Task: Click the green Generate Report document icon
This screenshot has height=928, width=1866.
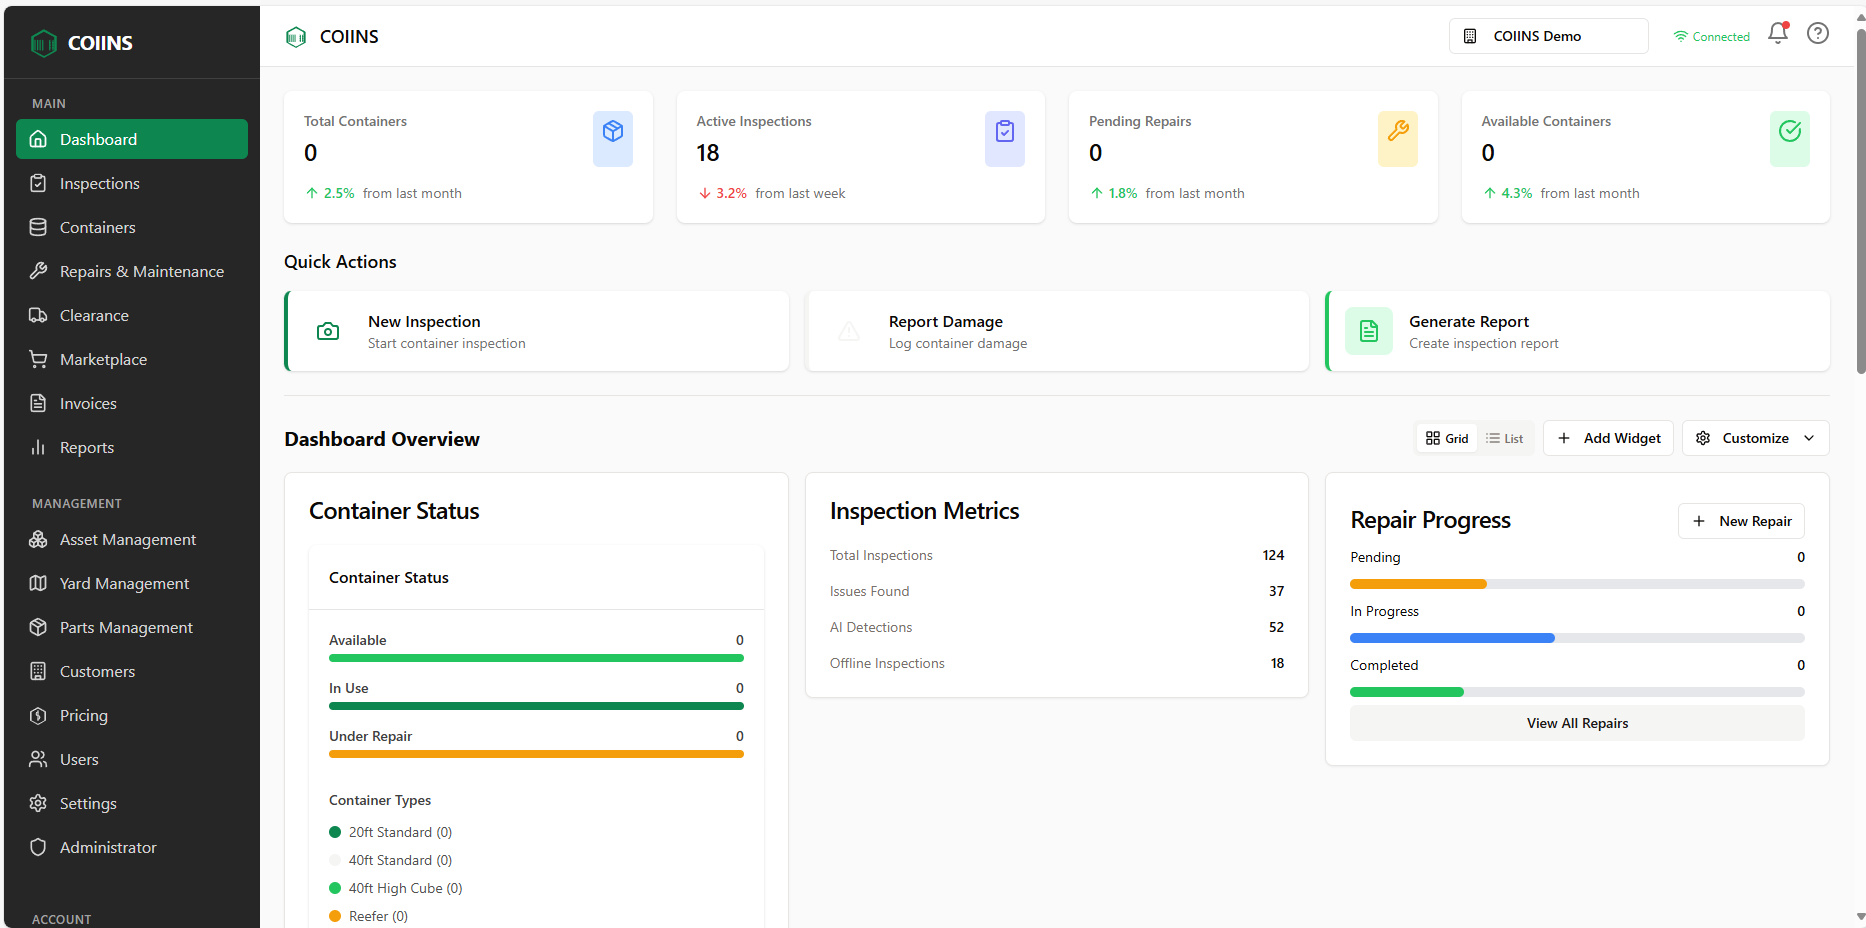Action: [x=1368, y=331]
